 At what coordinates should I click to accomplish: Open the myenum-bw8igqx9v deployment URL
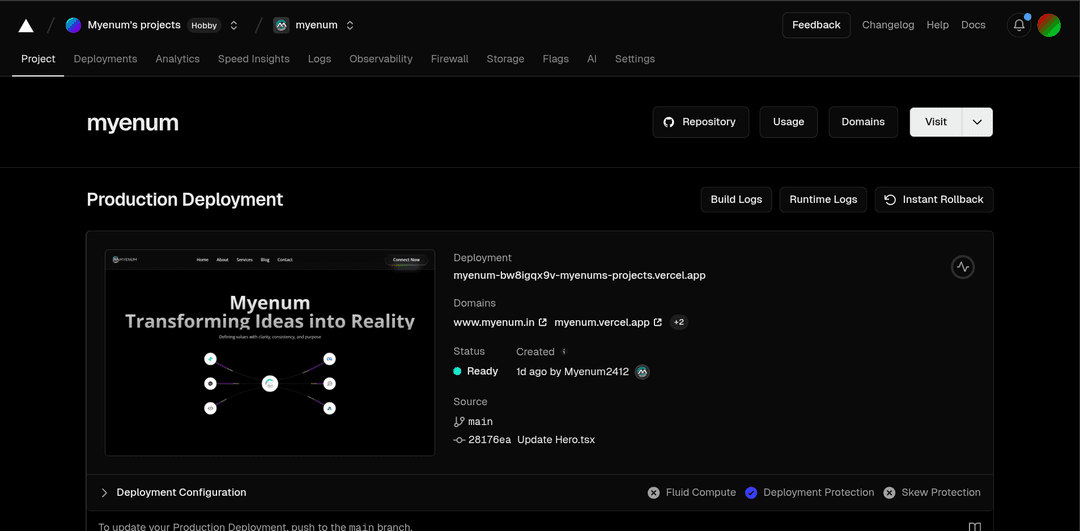coord(579,275)
